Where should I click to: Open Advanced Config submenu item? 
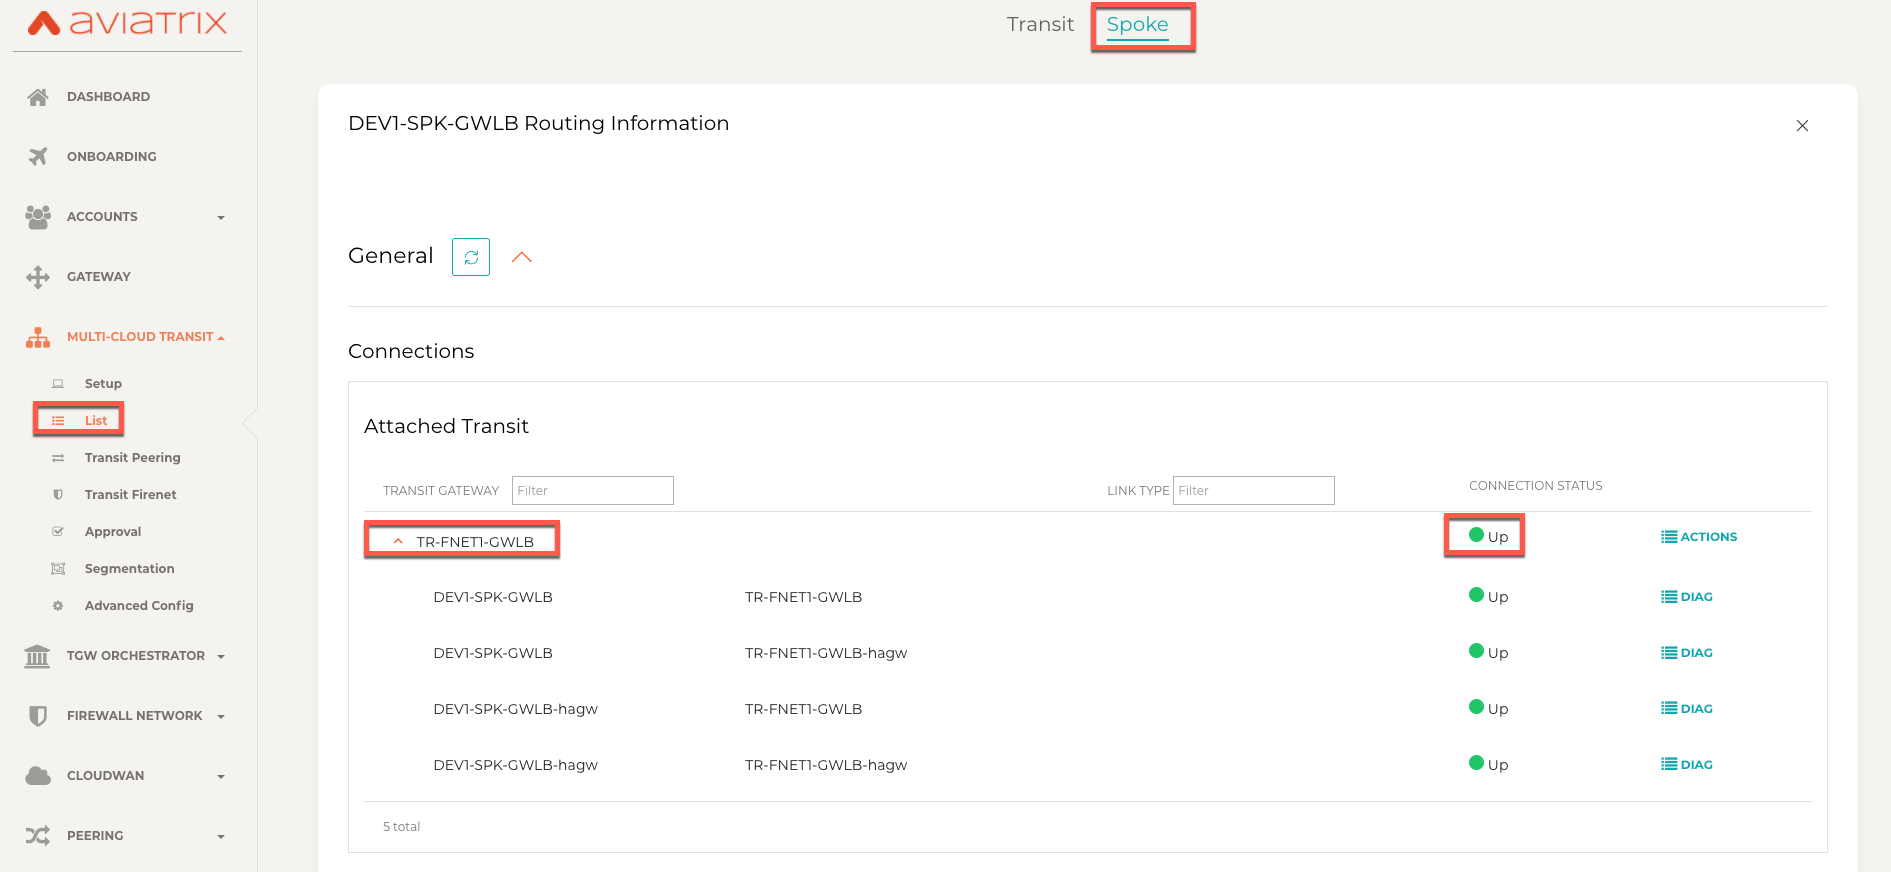tap(139, 606)
